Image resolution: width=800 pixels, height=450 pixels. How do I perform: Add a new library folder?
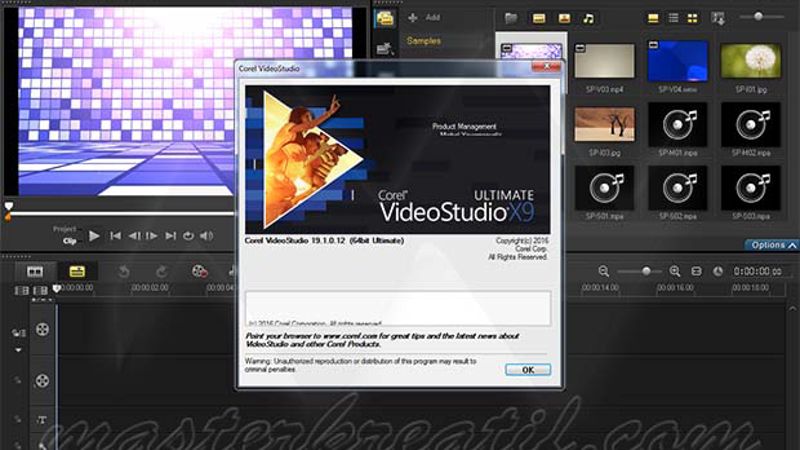coord(424,18)
